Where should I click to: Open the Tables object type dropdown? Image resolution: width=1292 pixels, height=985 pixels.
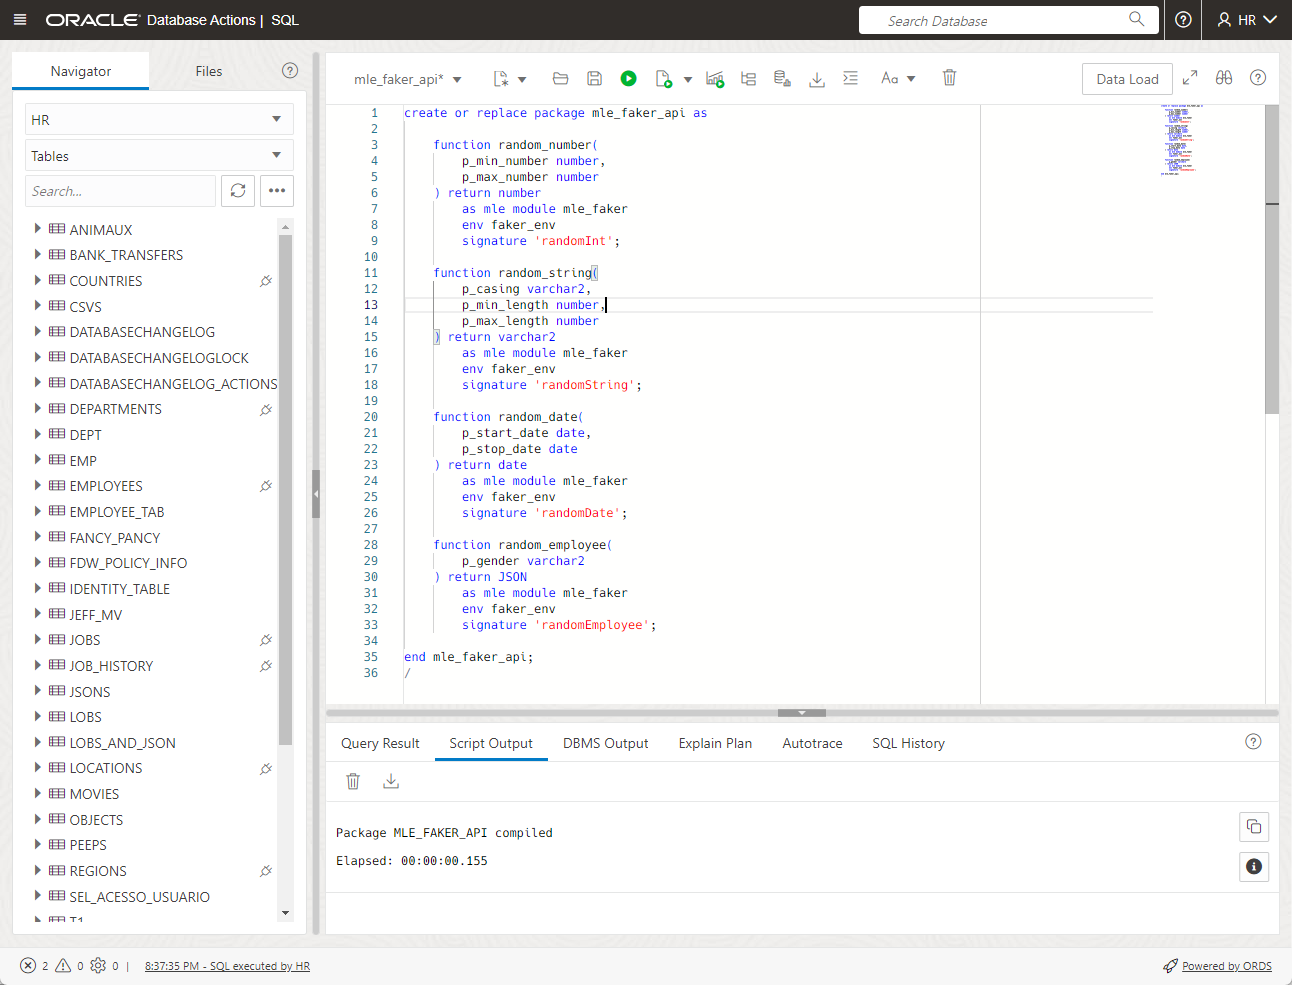159,156
